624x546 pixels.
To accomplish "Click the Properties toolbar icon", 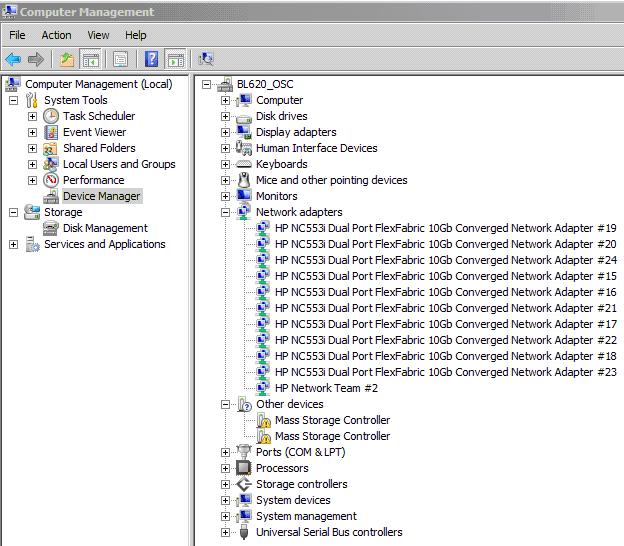I will point(120,60).
